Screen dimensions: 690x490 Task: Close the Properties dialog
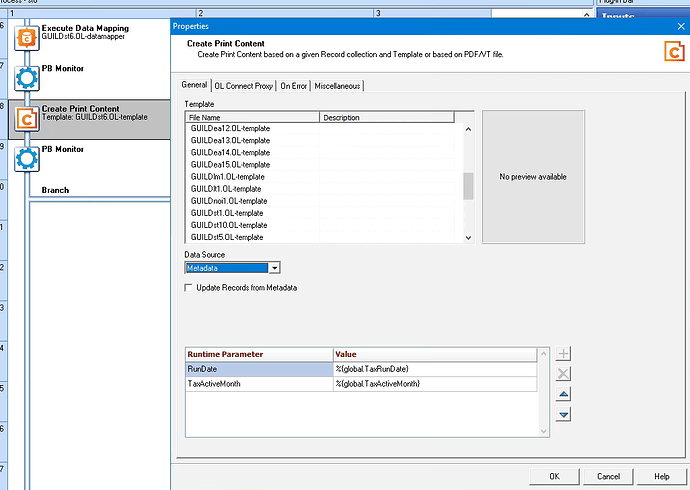681,27
